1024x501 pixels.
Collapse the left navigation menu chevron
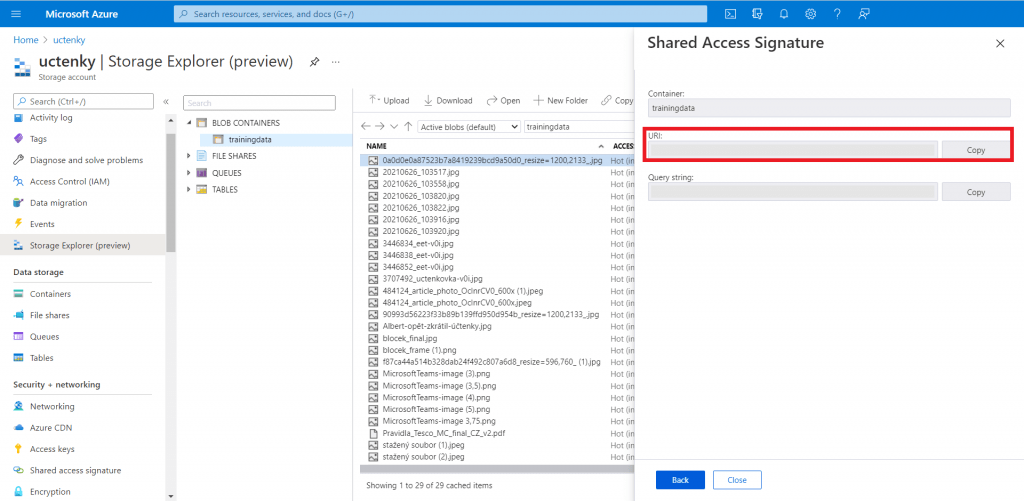coord(166,102)
